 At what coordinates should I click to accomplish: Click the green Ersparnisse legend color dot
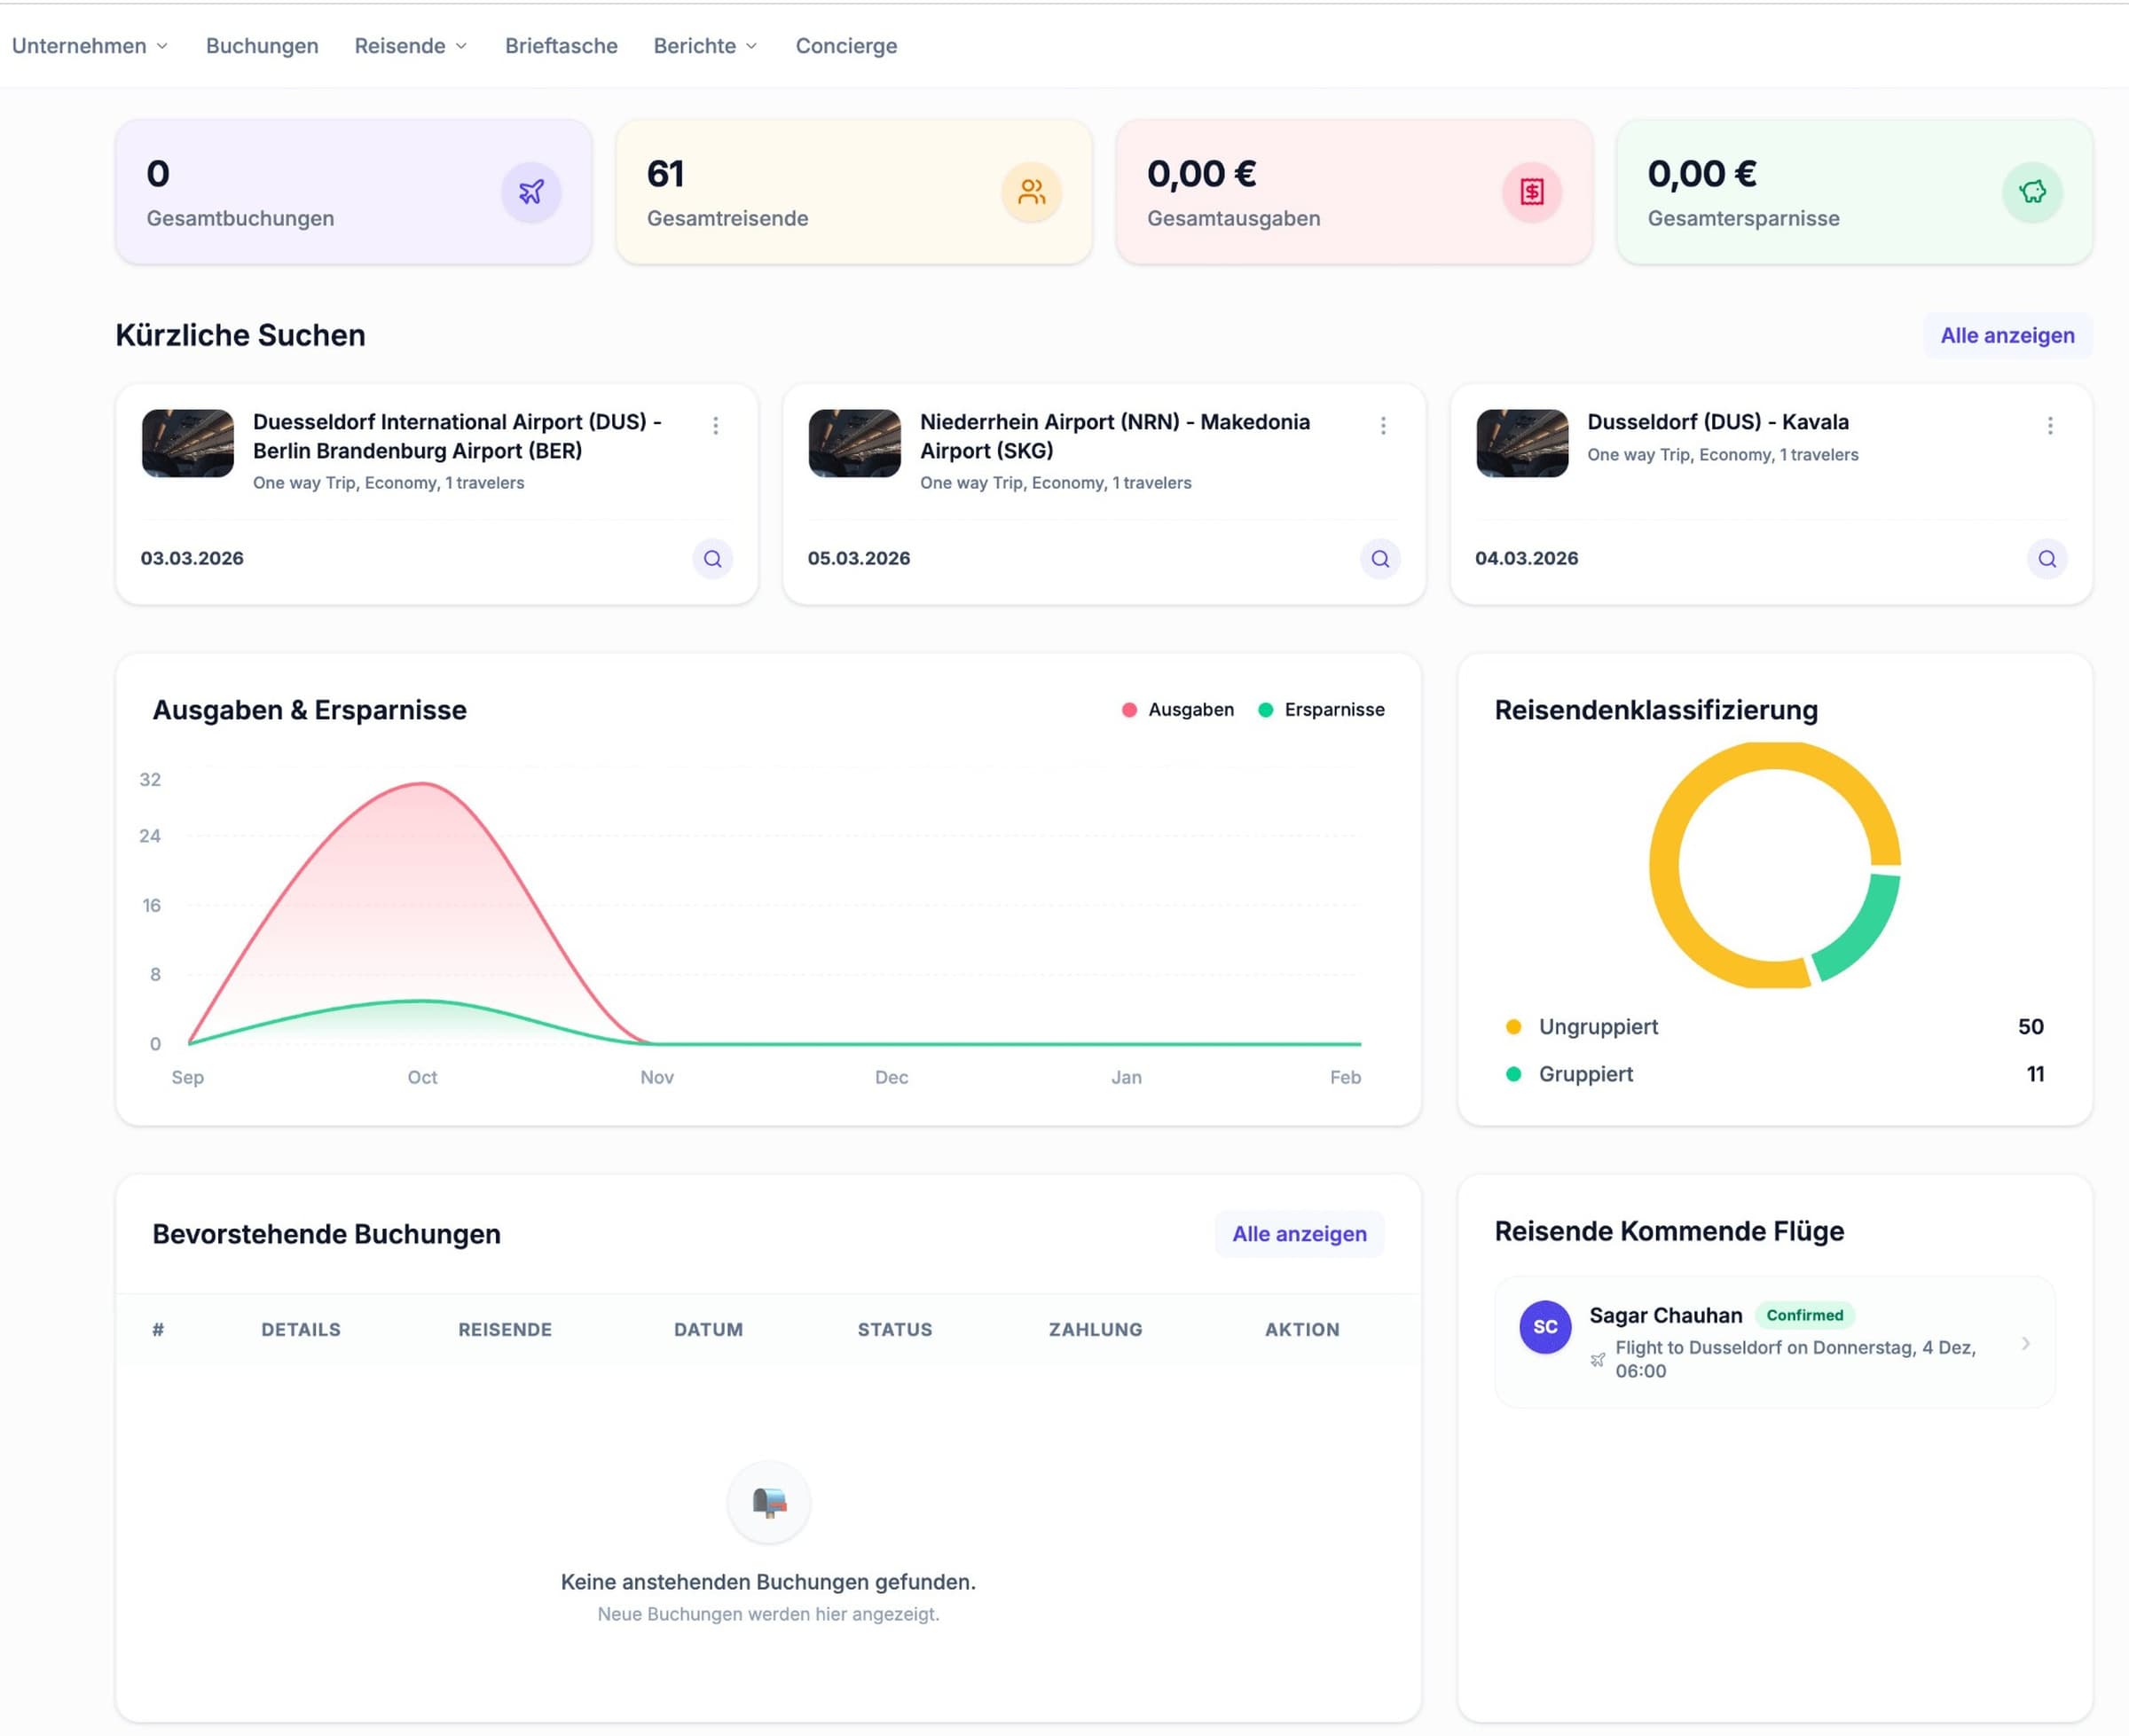1264,709
